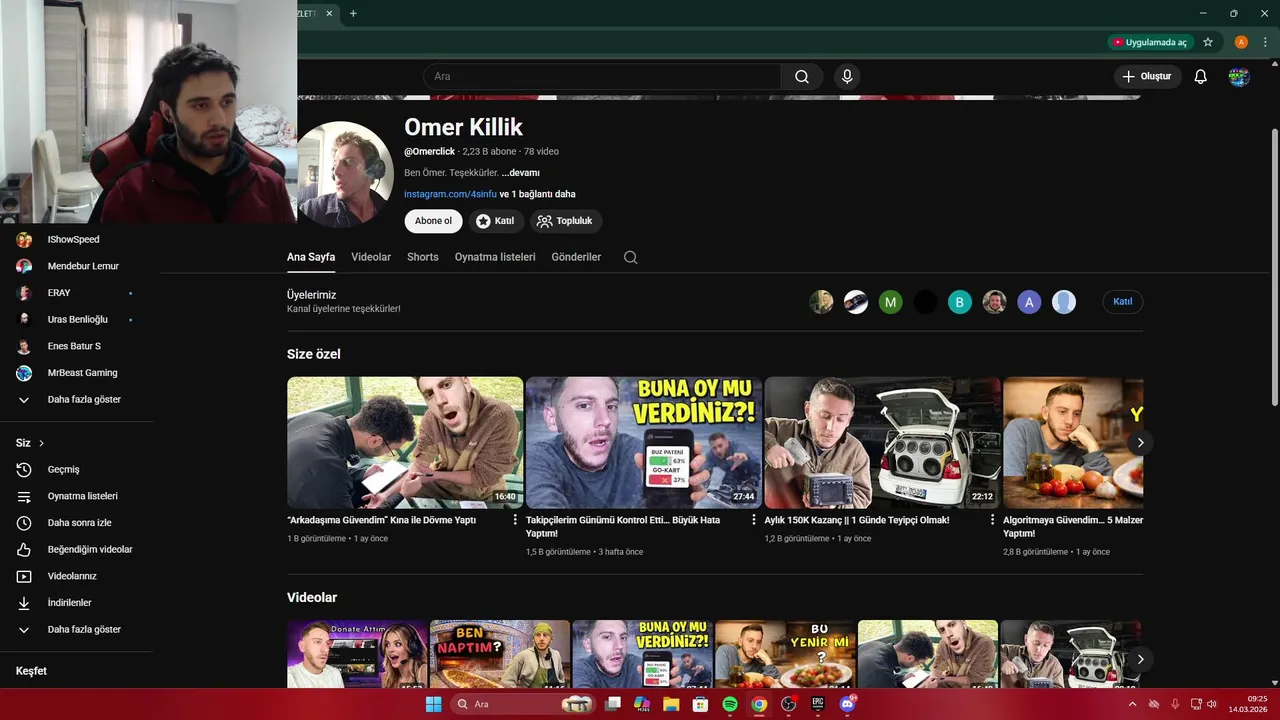Switch to the Videolar tab

click(371, 257)
